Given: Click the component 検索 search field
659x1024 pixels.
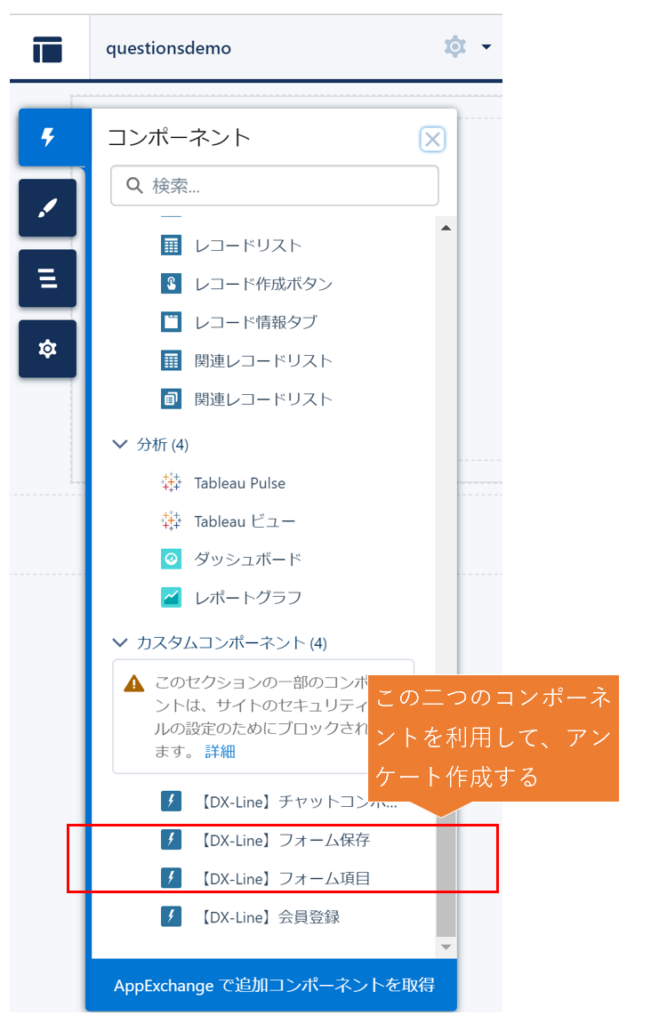Looking at the screenshot, I should click(x=274, y=186).
